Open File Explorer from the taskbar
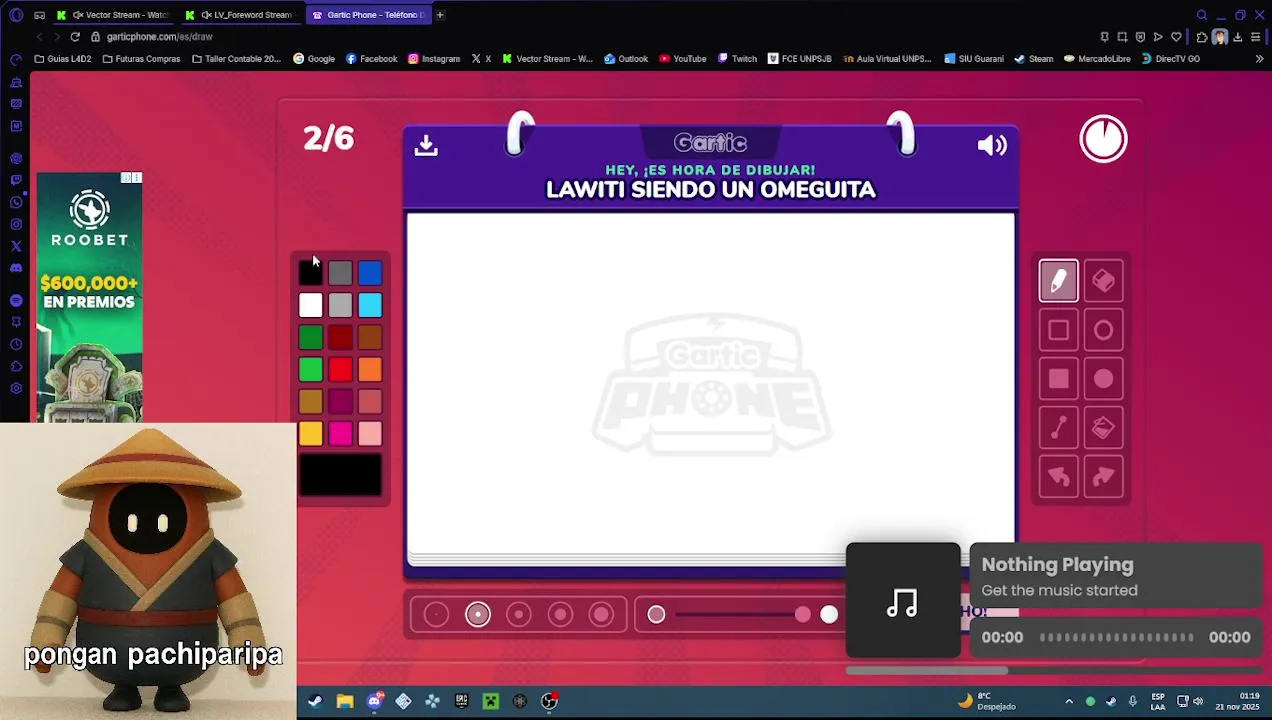Screen dimensions: 1272x720 (x=344, y=701)
